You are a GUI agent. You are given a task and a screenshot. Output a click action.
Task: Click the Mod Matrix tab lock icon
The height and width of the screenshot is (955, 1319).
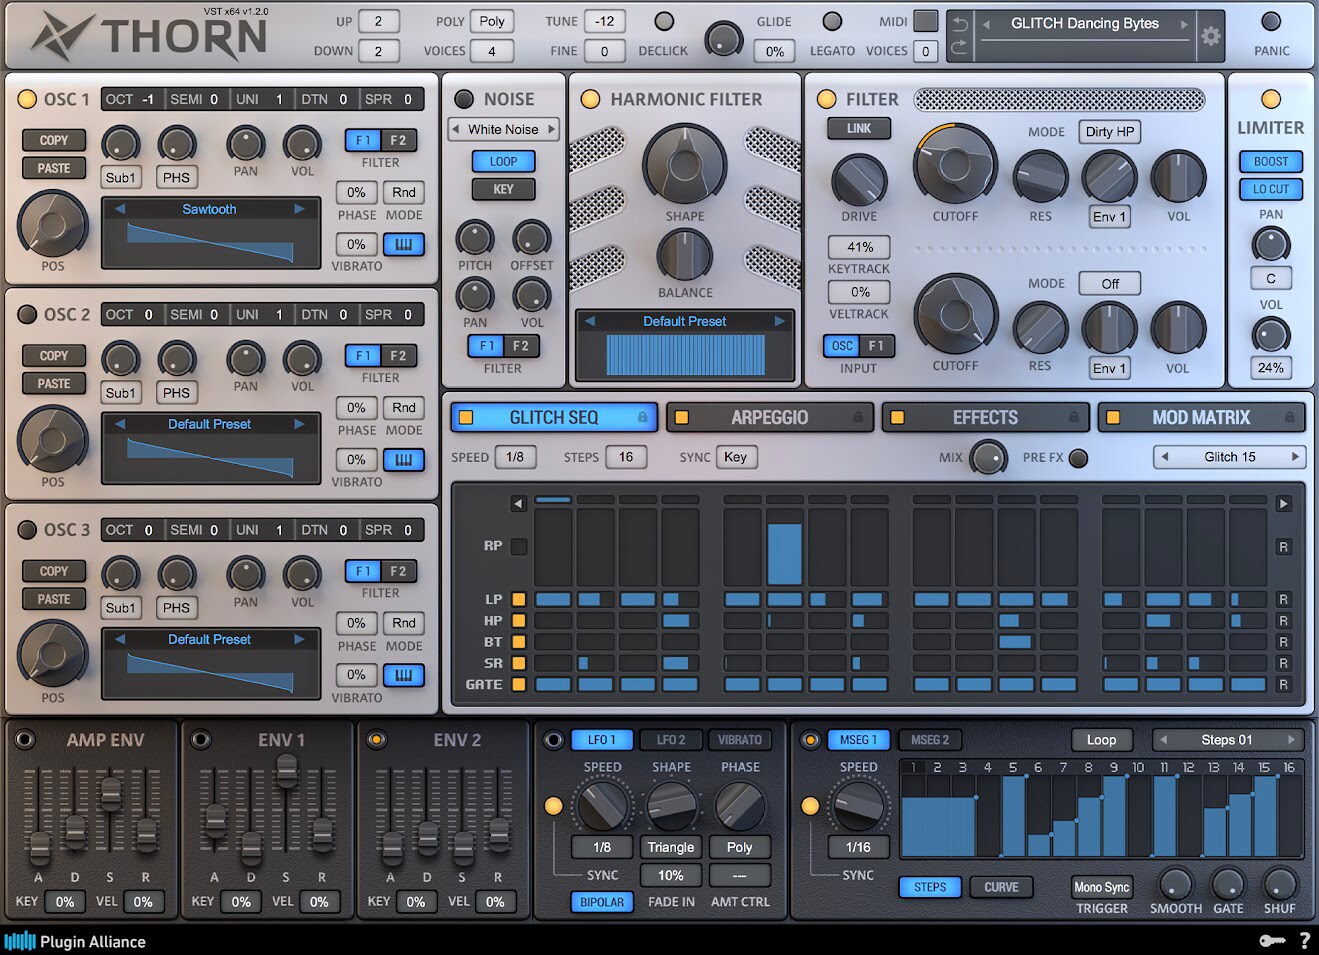1289,417
